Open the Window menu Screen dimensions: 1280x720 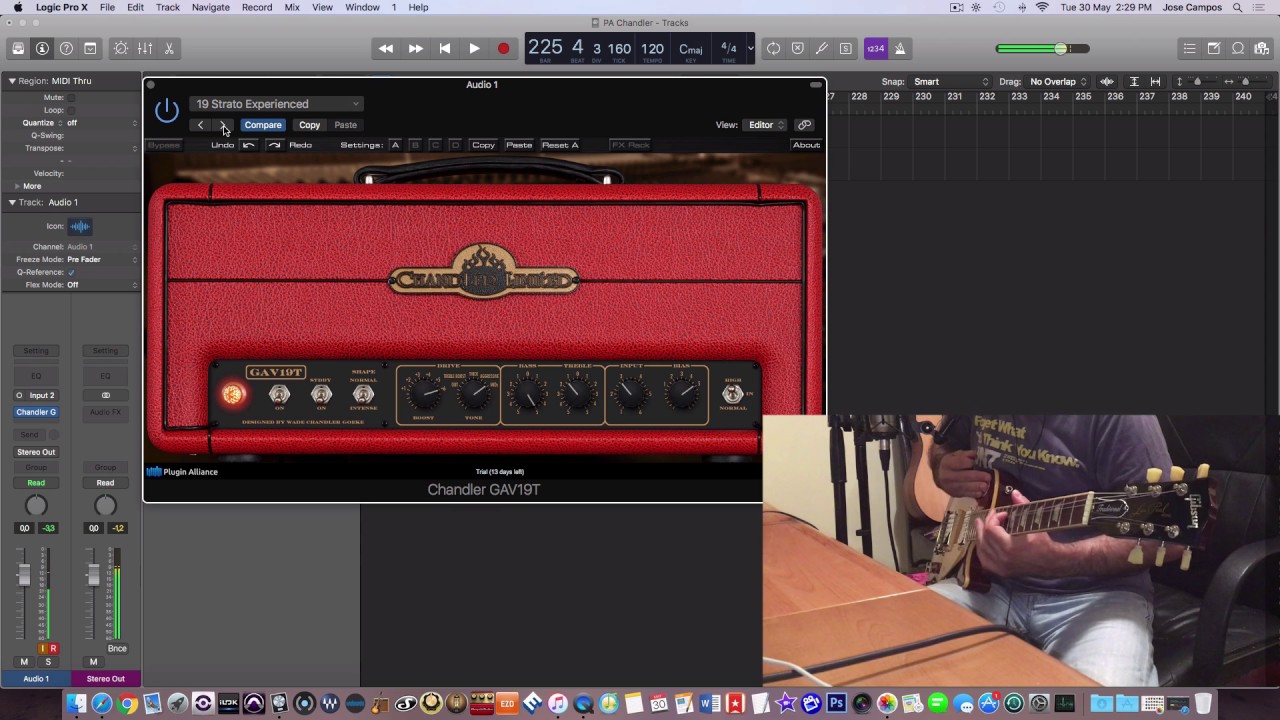(362, 7)
